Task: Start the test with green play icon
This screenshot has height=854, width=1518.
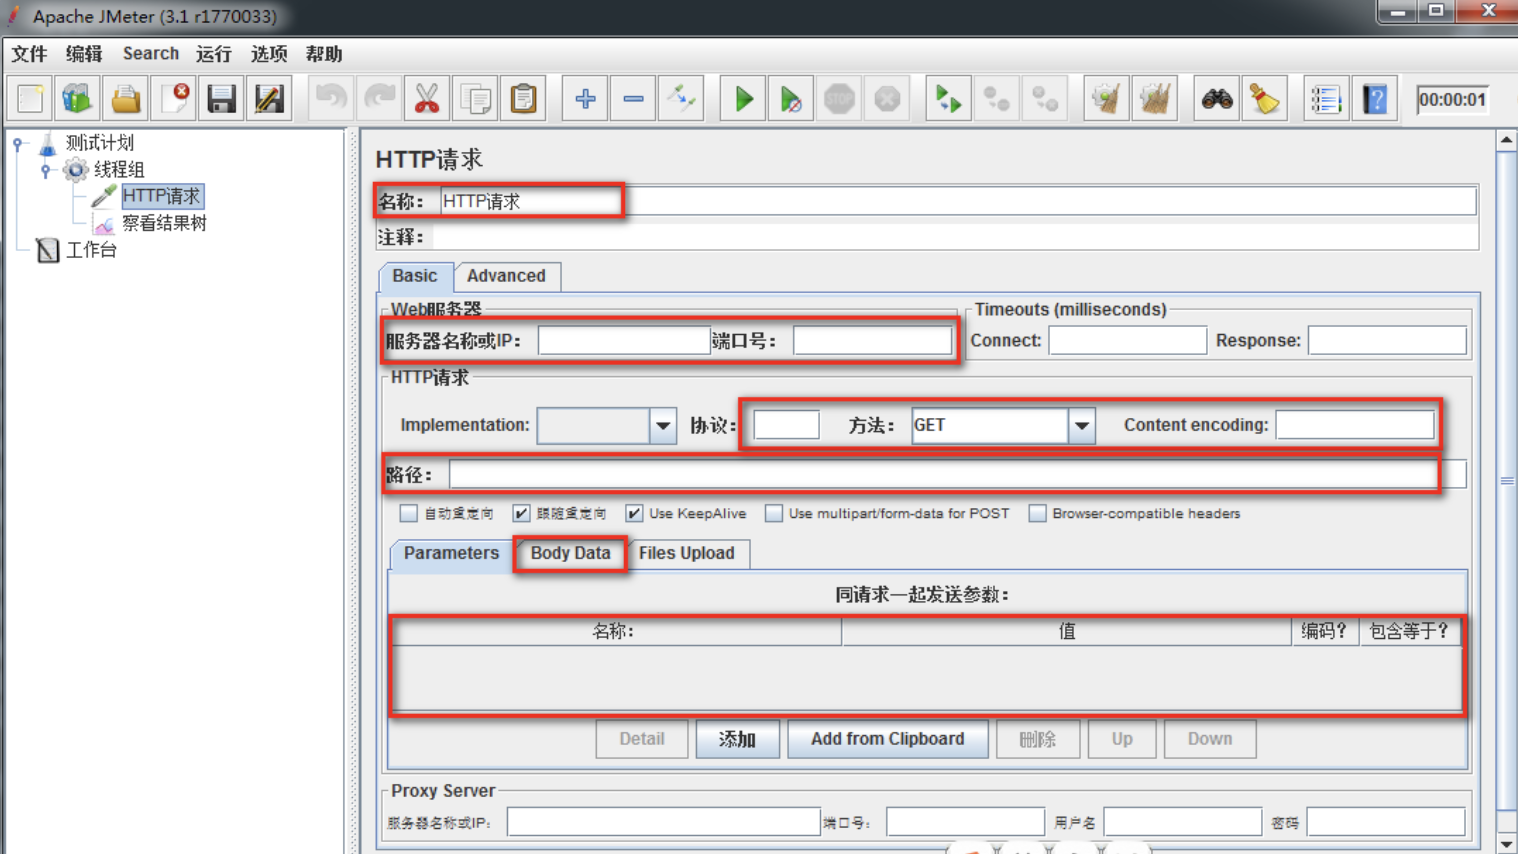Action: coord(743,99)
